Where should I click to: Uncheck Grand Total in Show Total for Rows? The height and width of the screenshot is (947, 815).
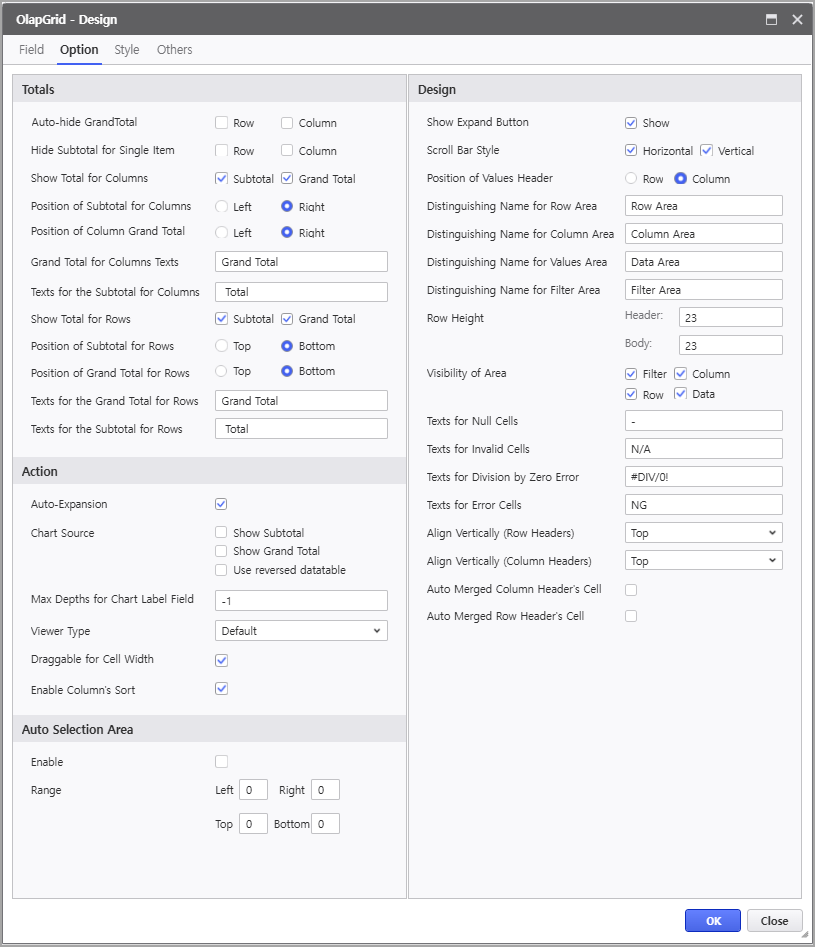click(x=287, y=319)
